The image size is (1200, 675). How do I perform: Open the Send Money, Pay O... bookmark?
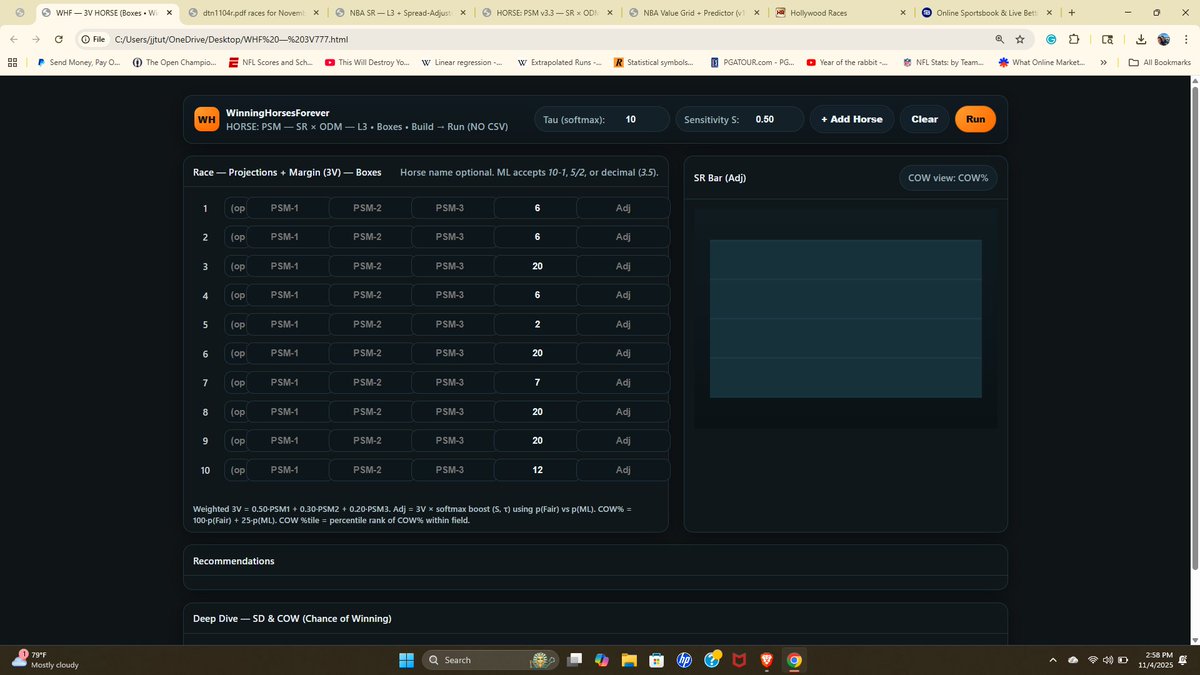click(x=77, y=62)
